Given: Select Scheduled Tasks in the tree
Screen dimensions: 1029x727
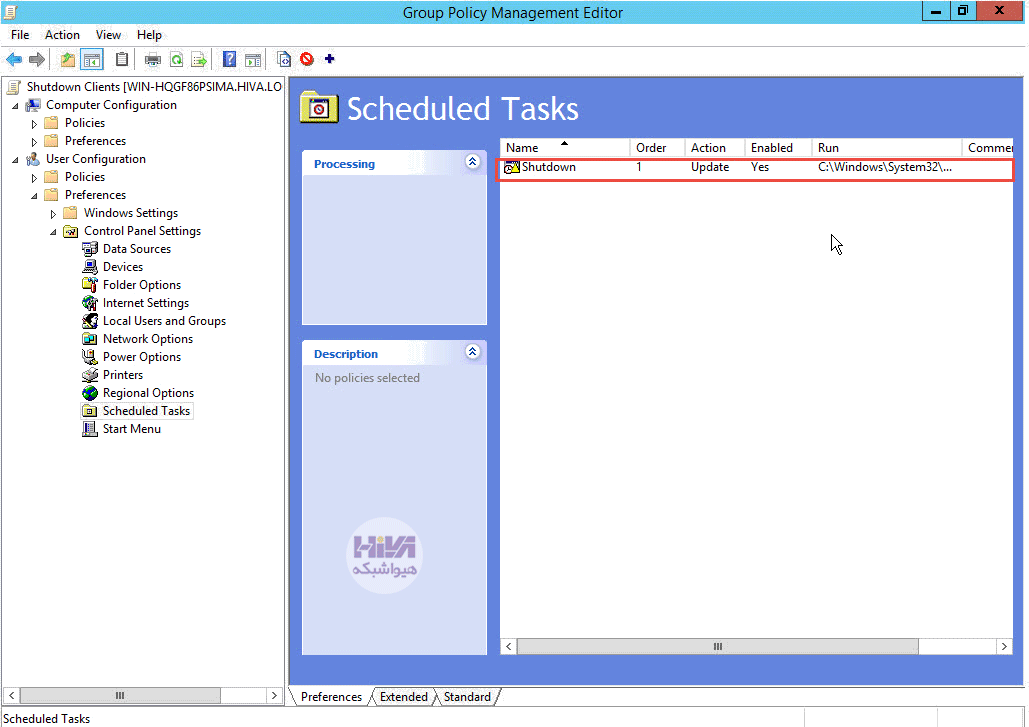Looking at the screenshot, I should (146, 411).
